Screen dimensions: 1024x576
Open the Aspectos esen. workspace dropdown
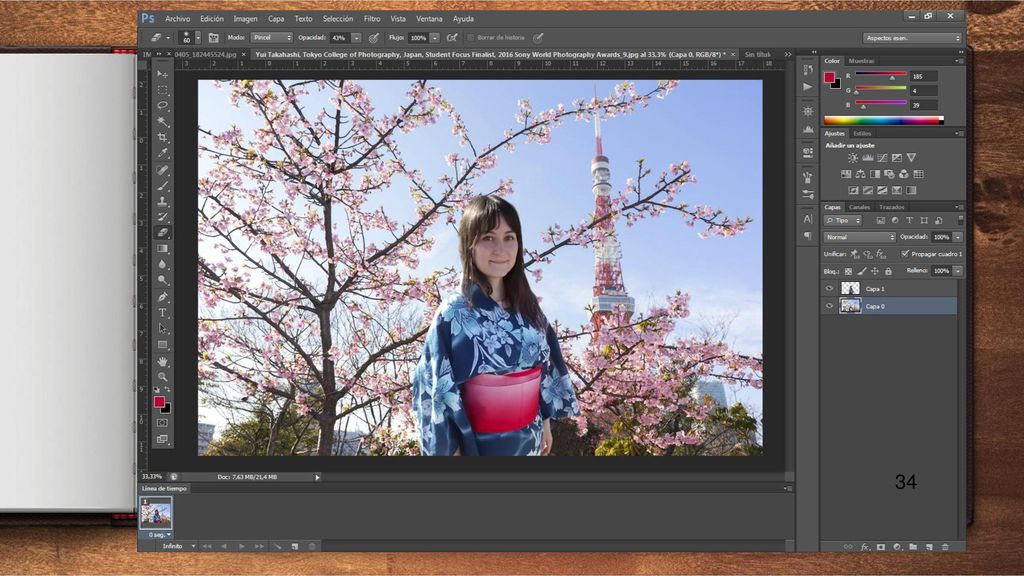pos(912,38)
